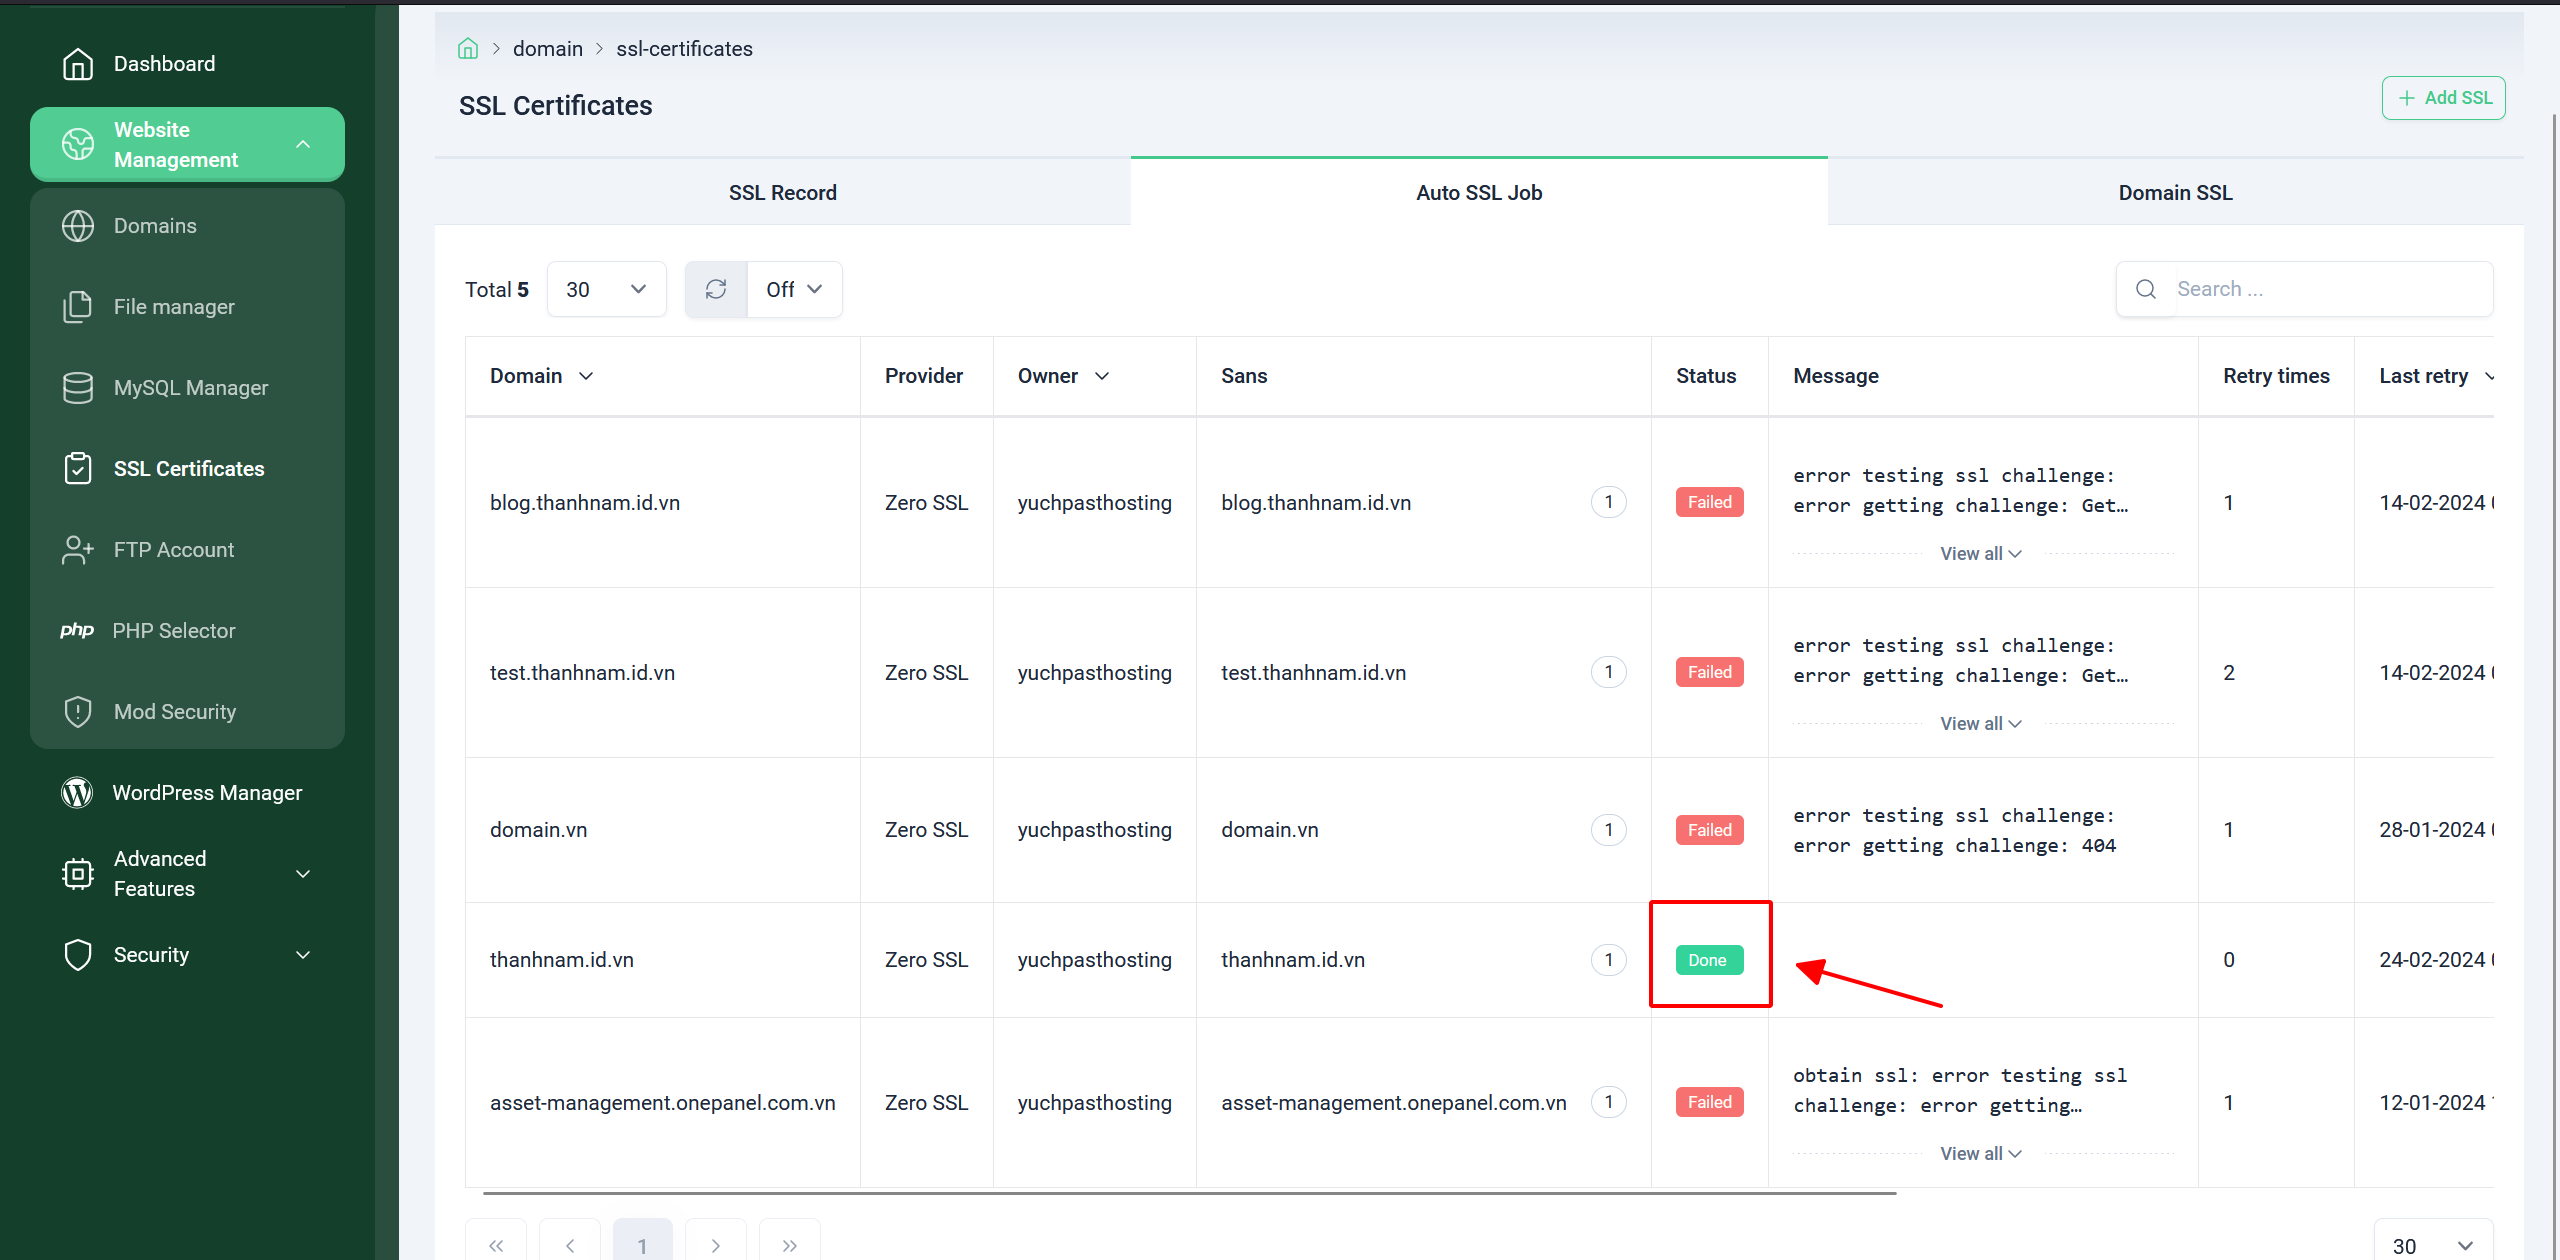Screen dimensions: 2560x1260
Task: Click the Domains globe icon
Action: (78, 226)
